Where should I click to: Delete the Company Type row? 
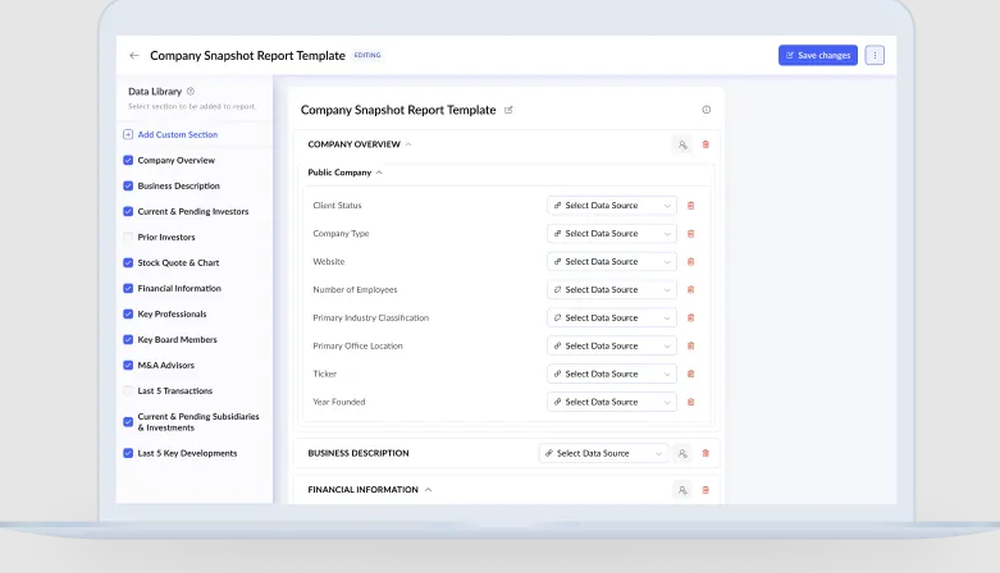pos(691,234)
